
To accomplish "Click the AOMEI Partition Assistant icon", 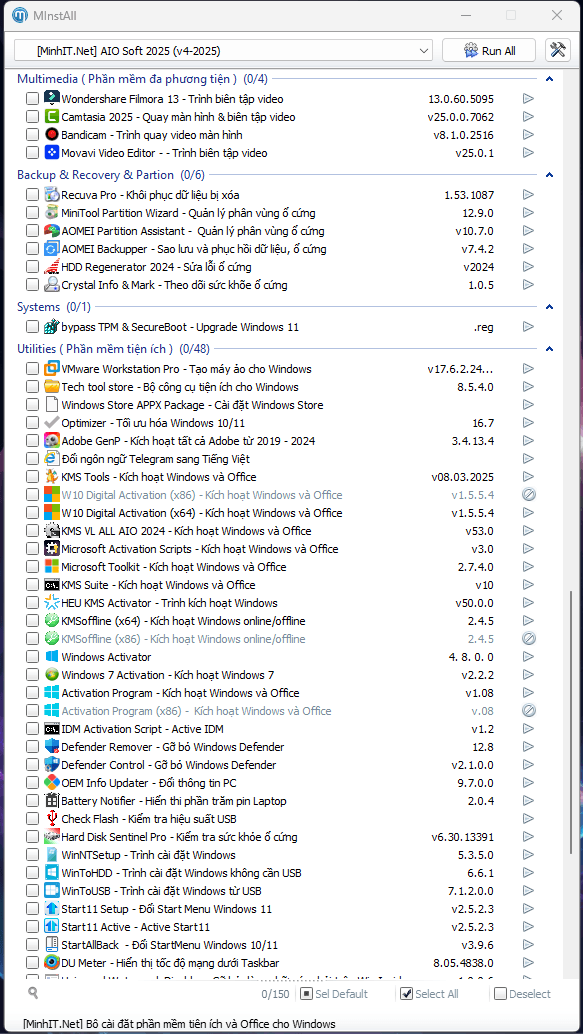I will coord(51,231).
